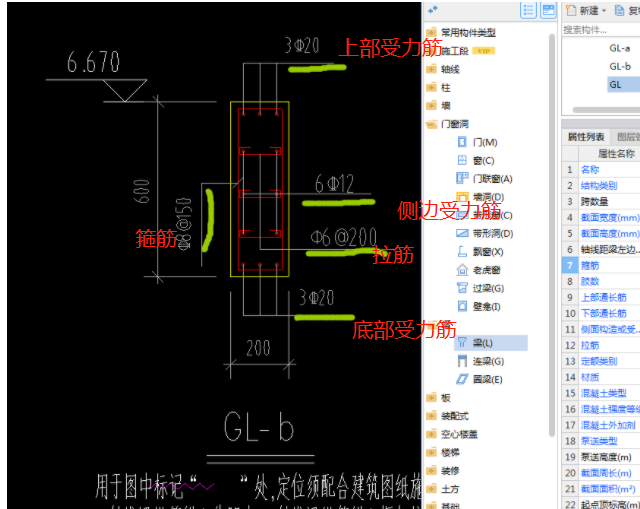Image resolution: width=640 pixels, height=509 pixels.
Task: Open the 新建 dropdown arrow
Action: [x=604, y=11]
